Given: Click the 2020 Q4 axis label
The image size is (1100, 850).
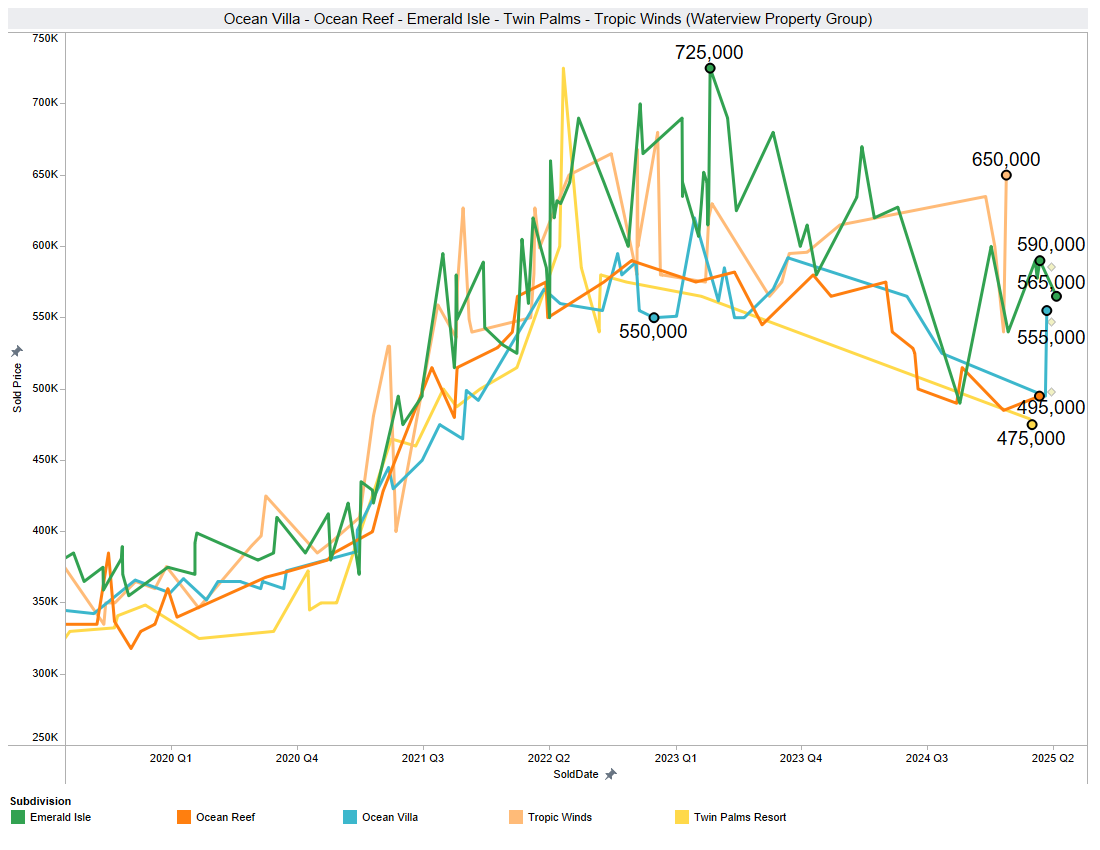Looking at the screenshot, I should pyautogui.click(x=297, y=758).
